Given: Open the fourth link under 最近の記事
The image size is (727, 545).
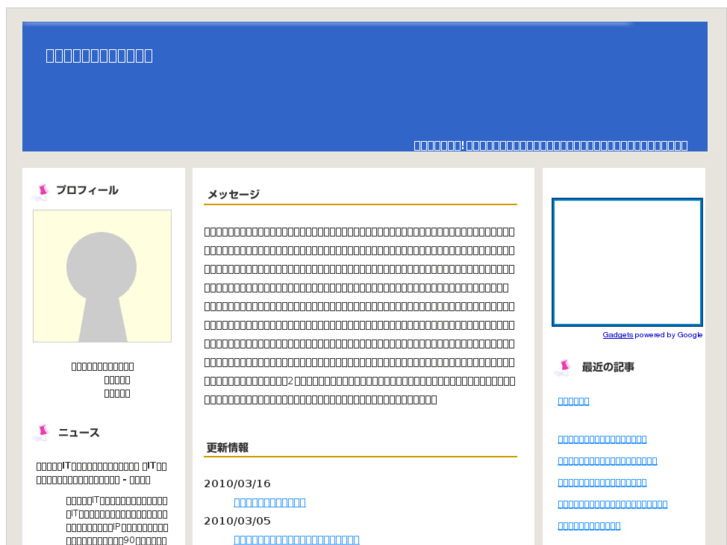Looking at the screenshot, I should 602,483.
